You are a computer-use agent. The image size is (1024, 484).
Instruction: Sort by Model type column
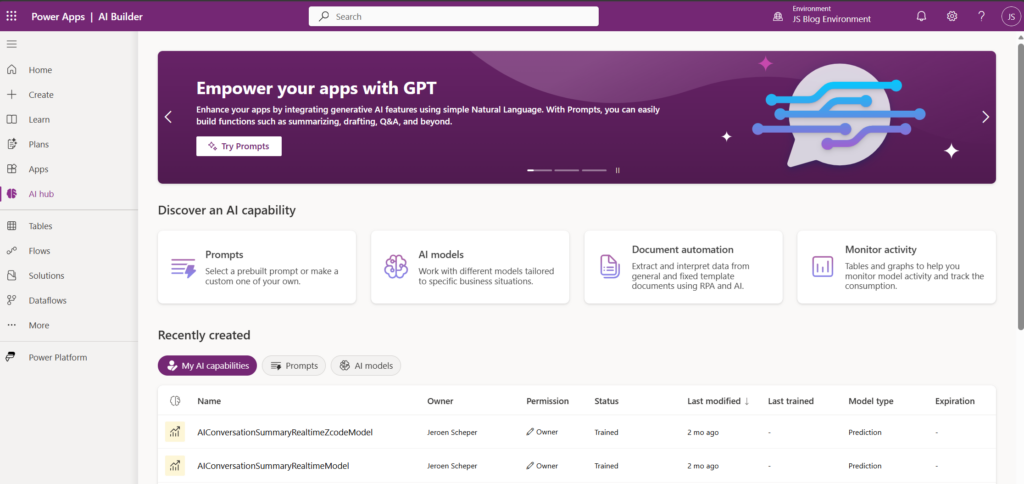pos(871,401)
